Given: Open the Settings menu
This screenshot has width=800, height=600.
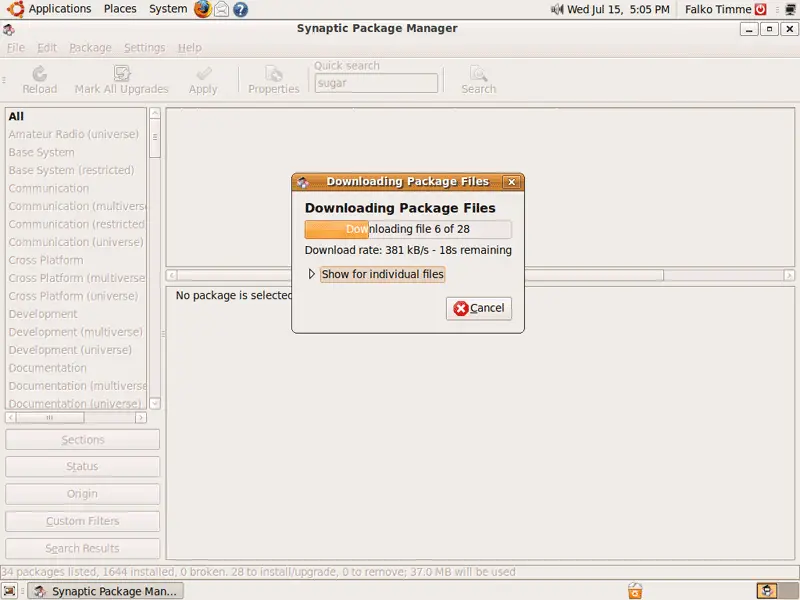Looking at the screenshot, I should pos(144,48).
